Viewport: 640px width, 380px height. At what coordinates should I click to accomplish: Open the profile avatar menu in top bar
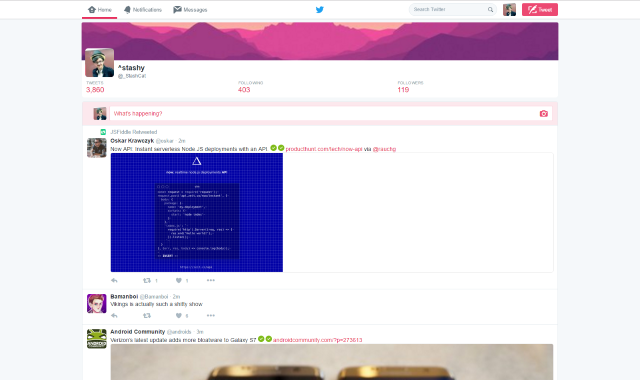pos(509,9)
